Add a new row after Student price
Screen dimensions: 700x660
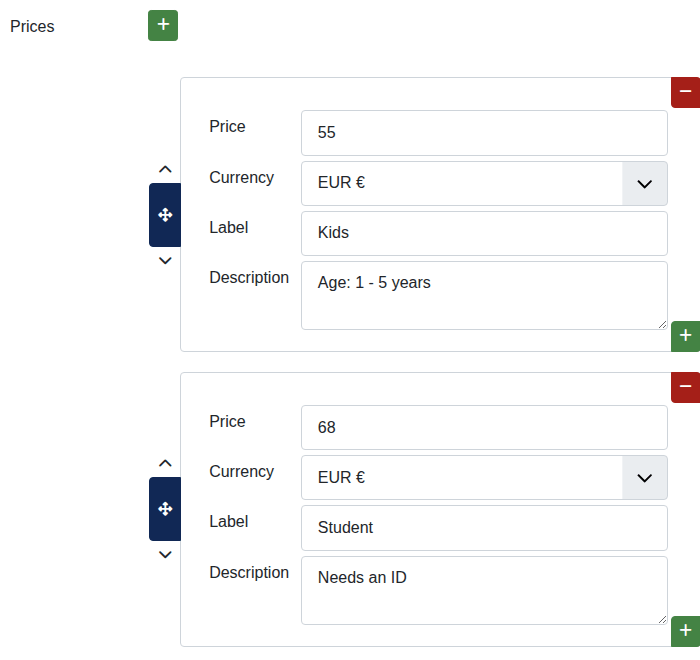click(x=685, y=631)
